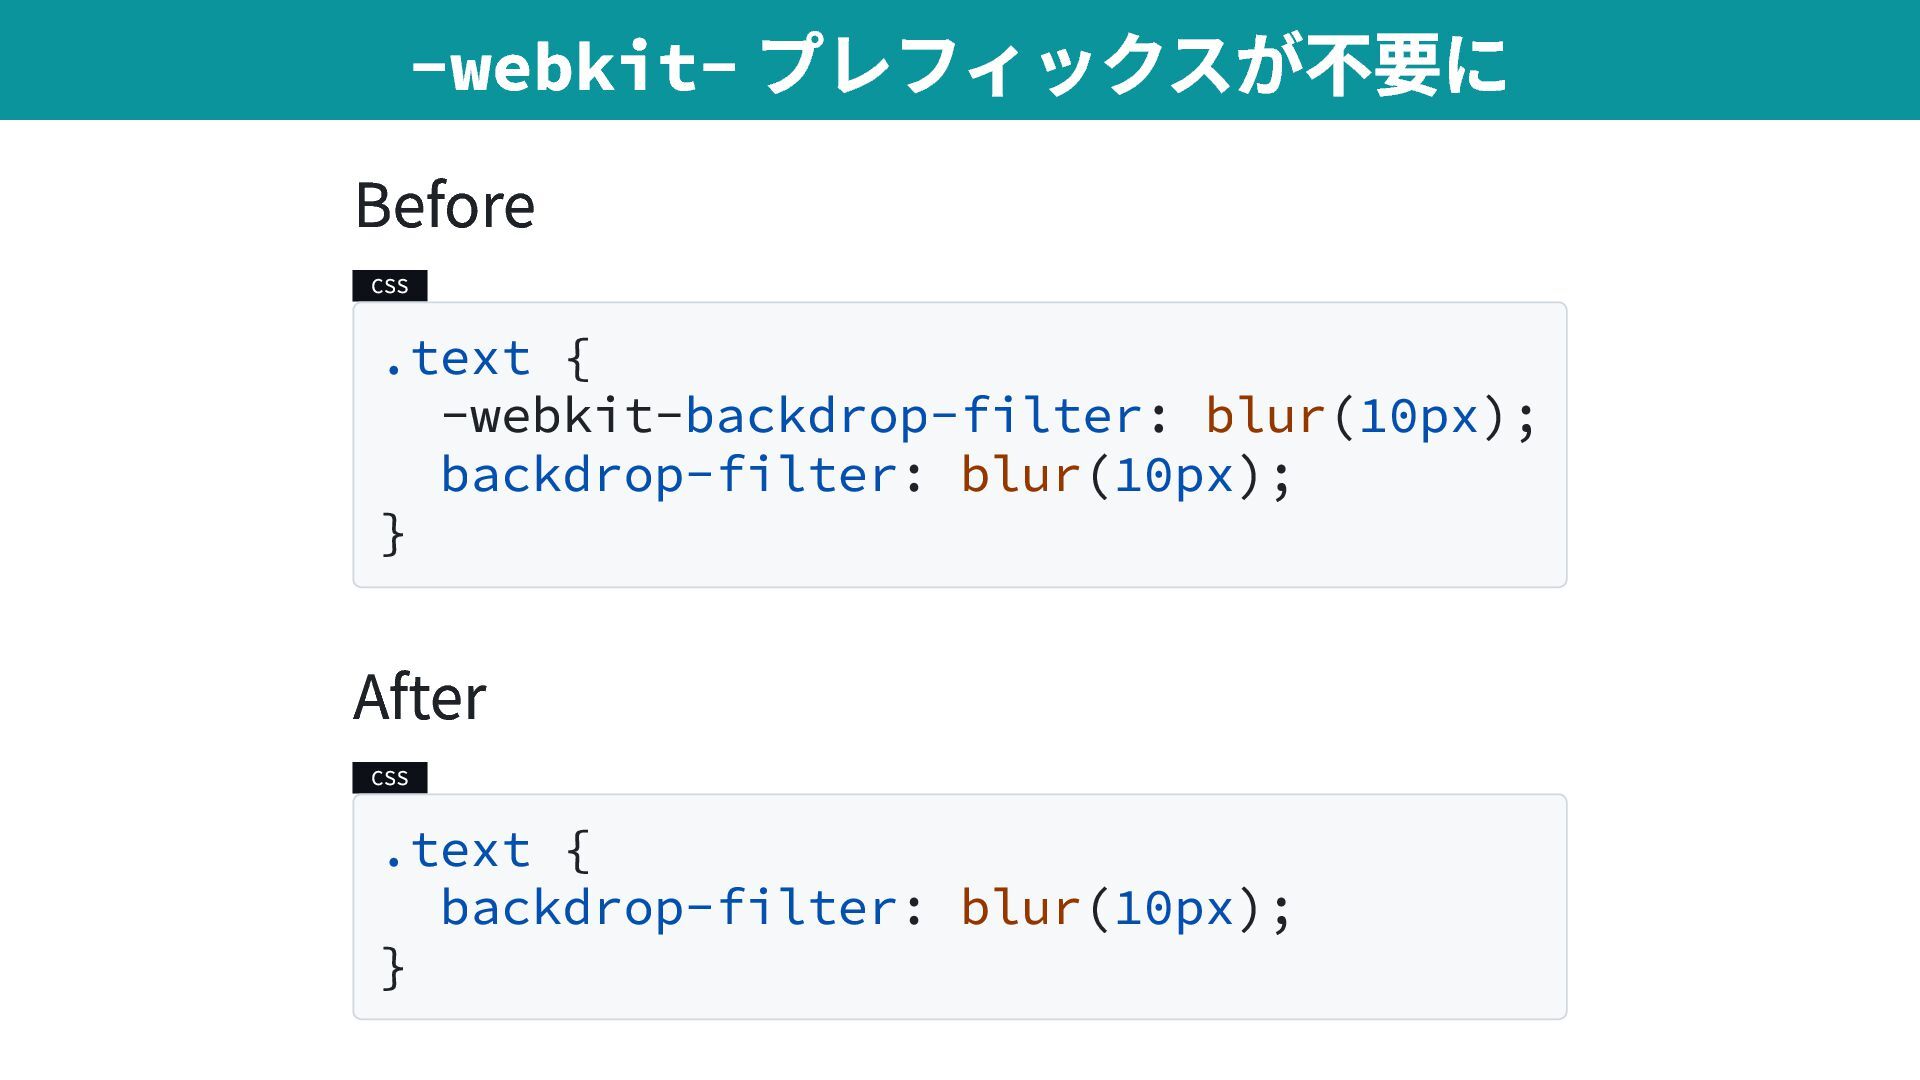Click "blur" in the After code block

(x=1020, y=908)
